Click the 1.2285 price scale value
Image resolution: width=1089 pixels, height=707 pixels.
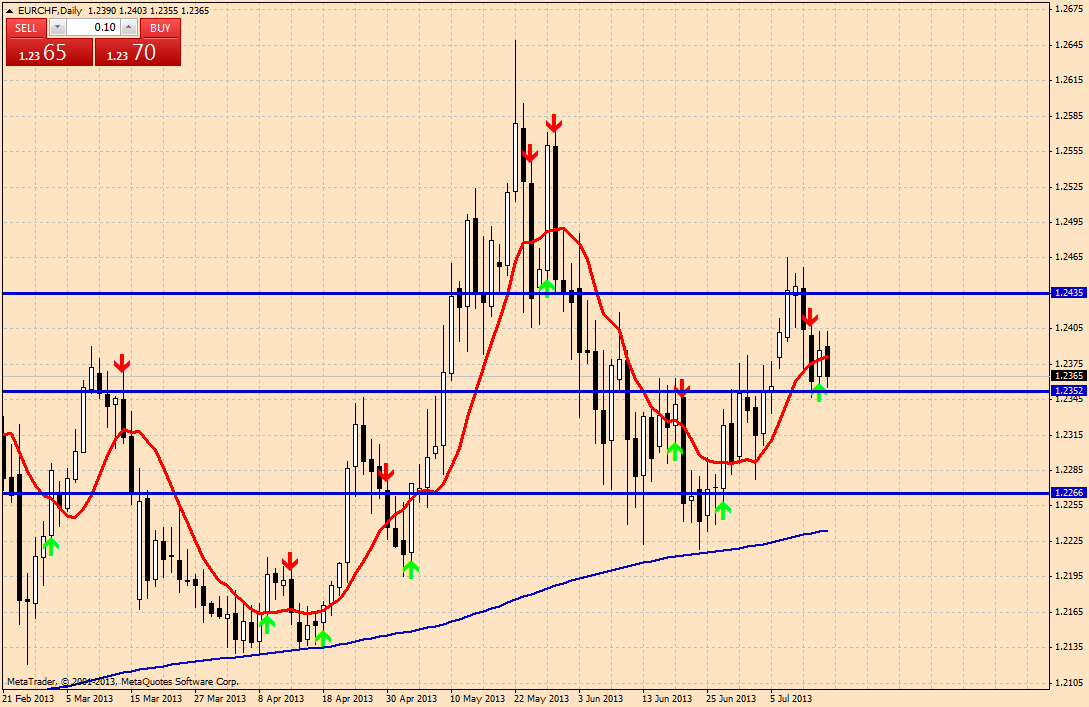[x=1069, y=469]
